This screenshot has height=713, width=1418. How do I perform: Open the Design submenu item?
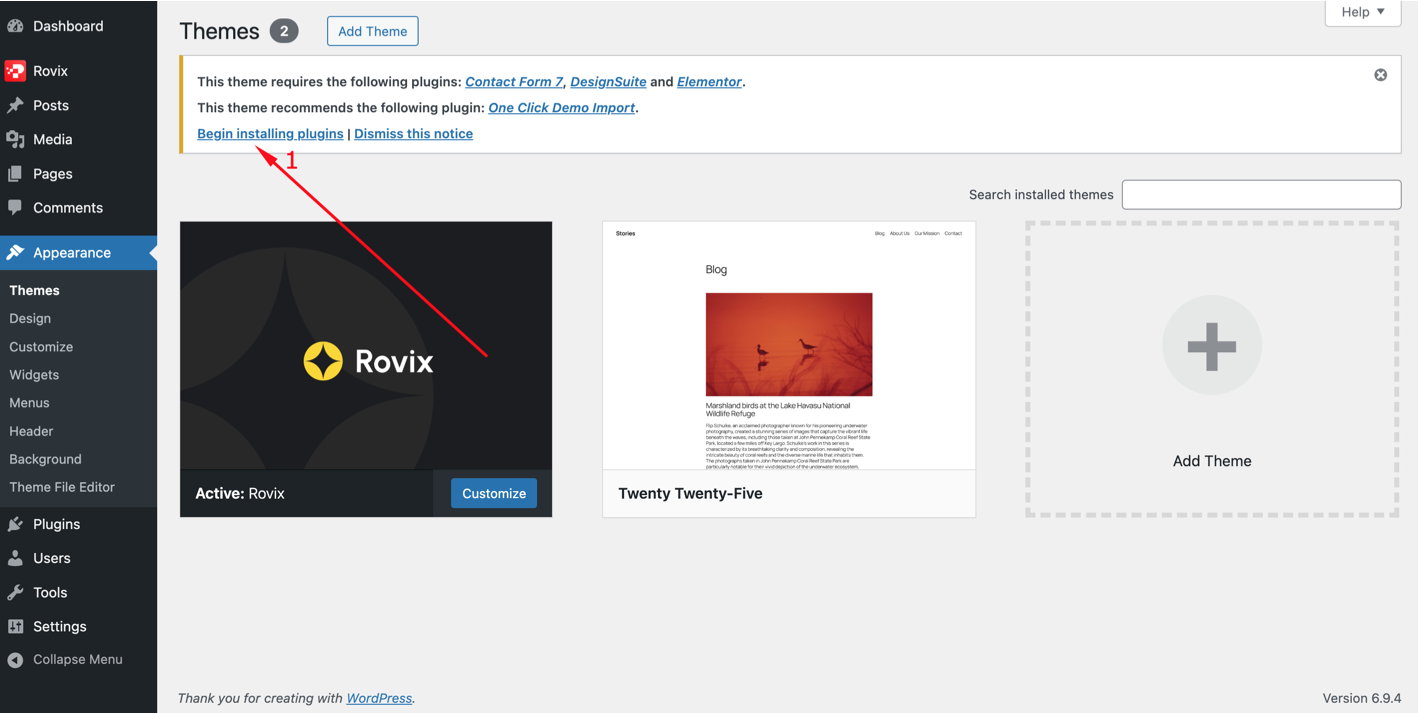click(x=30, y=318)
